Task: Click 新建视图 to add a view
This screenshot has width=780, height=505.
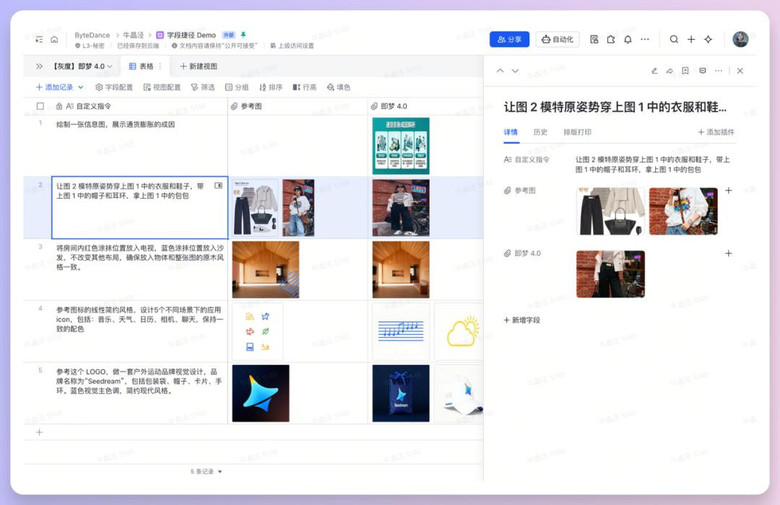Action: (x=198, y=66)
